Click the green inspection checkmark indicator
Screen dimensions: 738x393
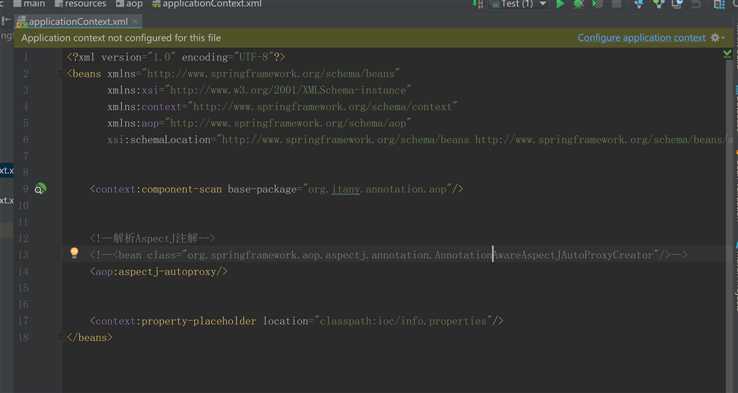pos(727,54)
